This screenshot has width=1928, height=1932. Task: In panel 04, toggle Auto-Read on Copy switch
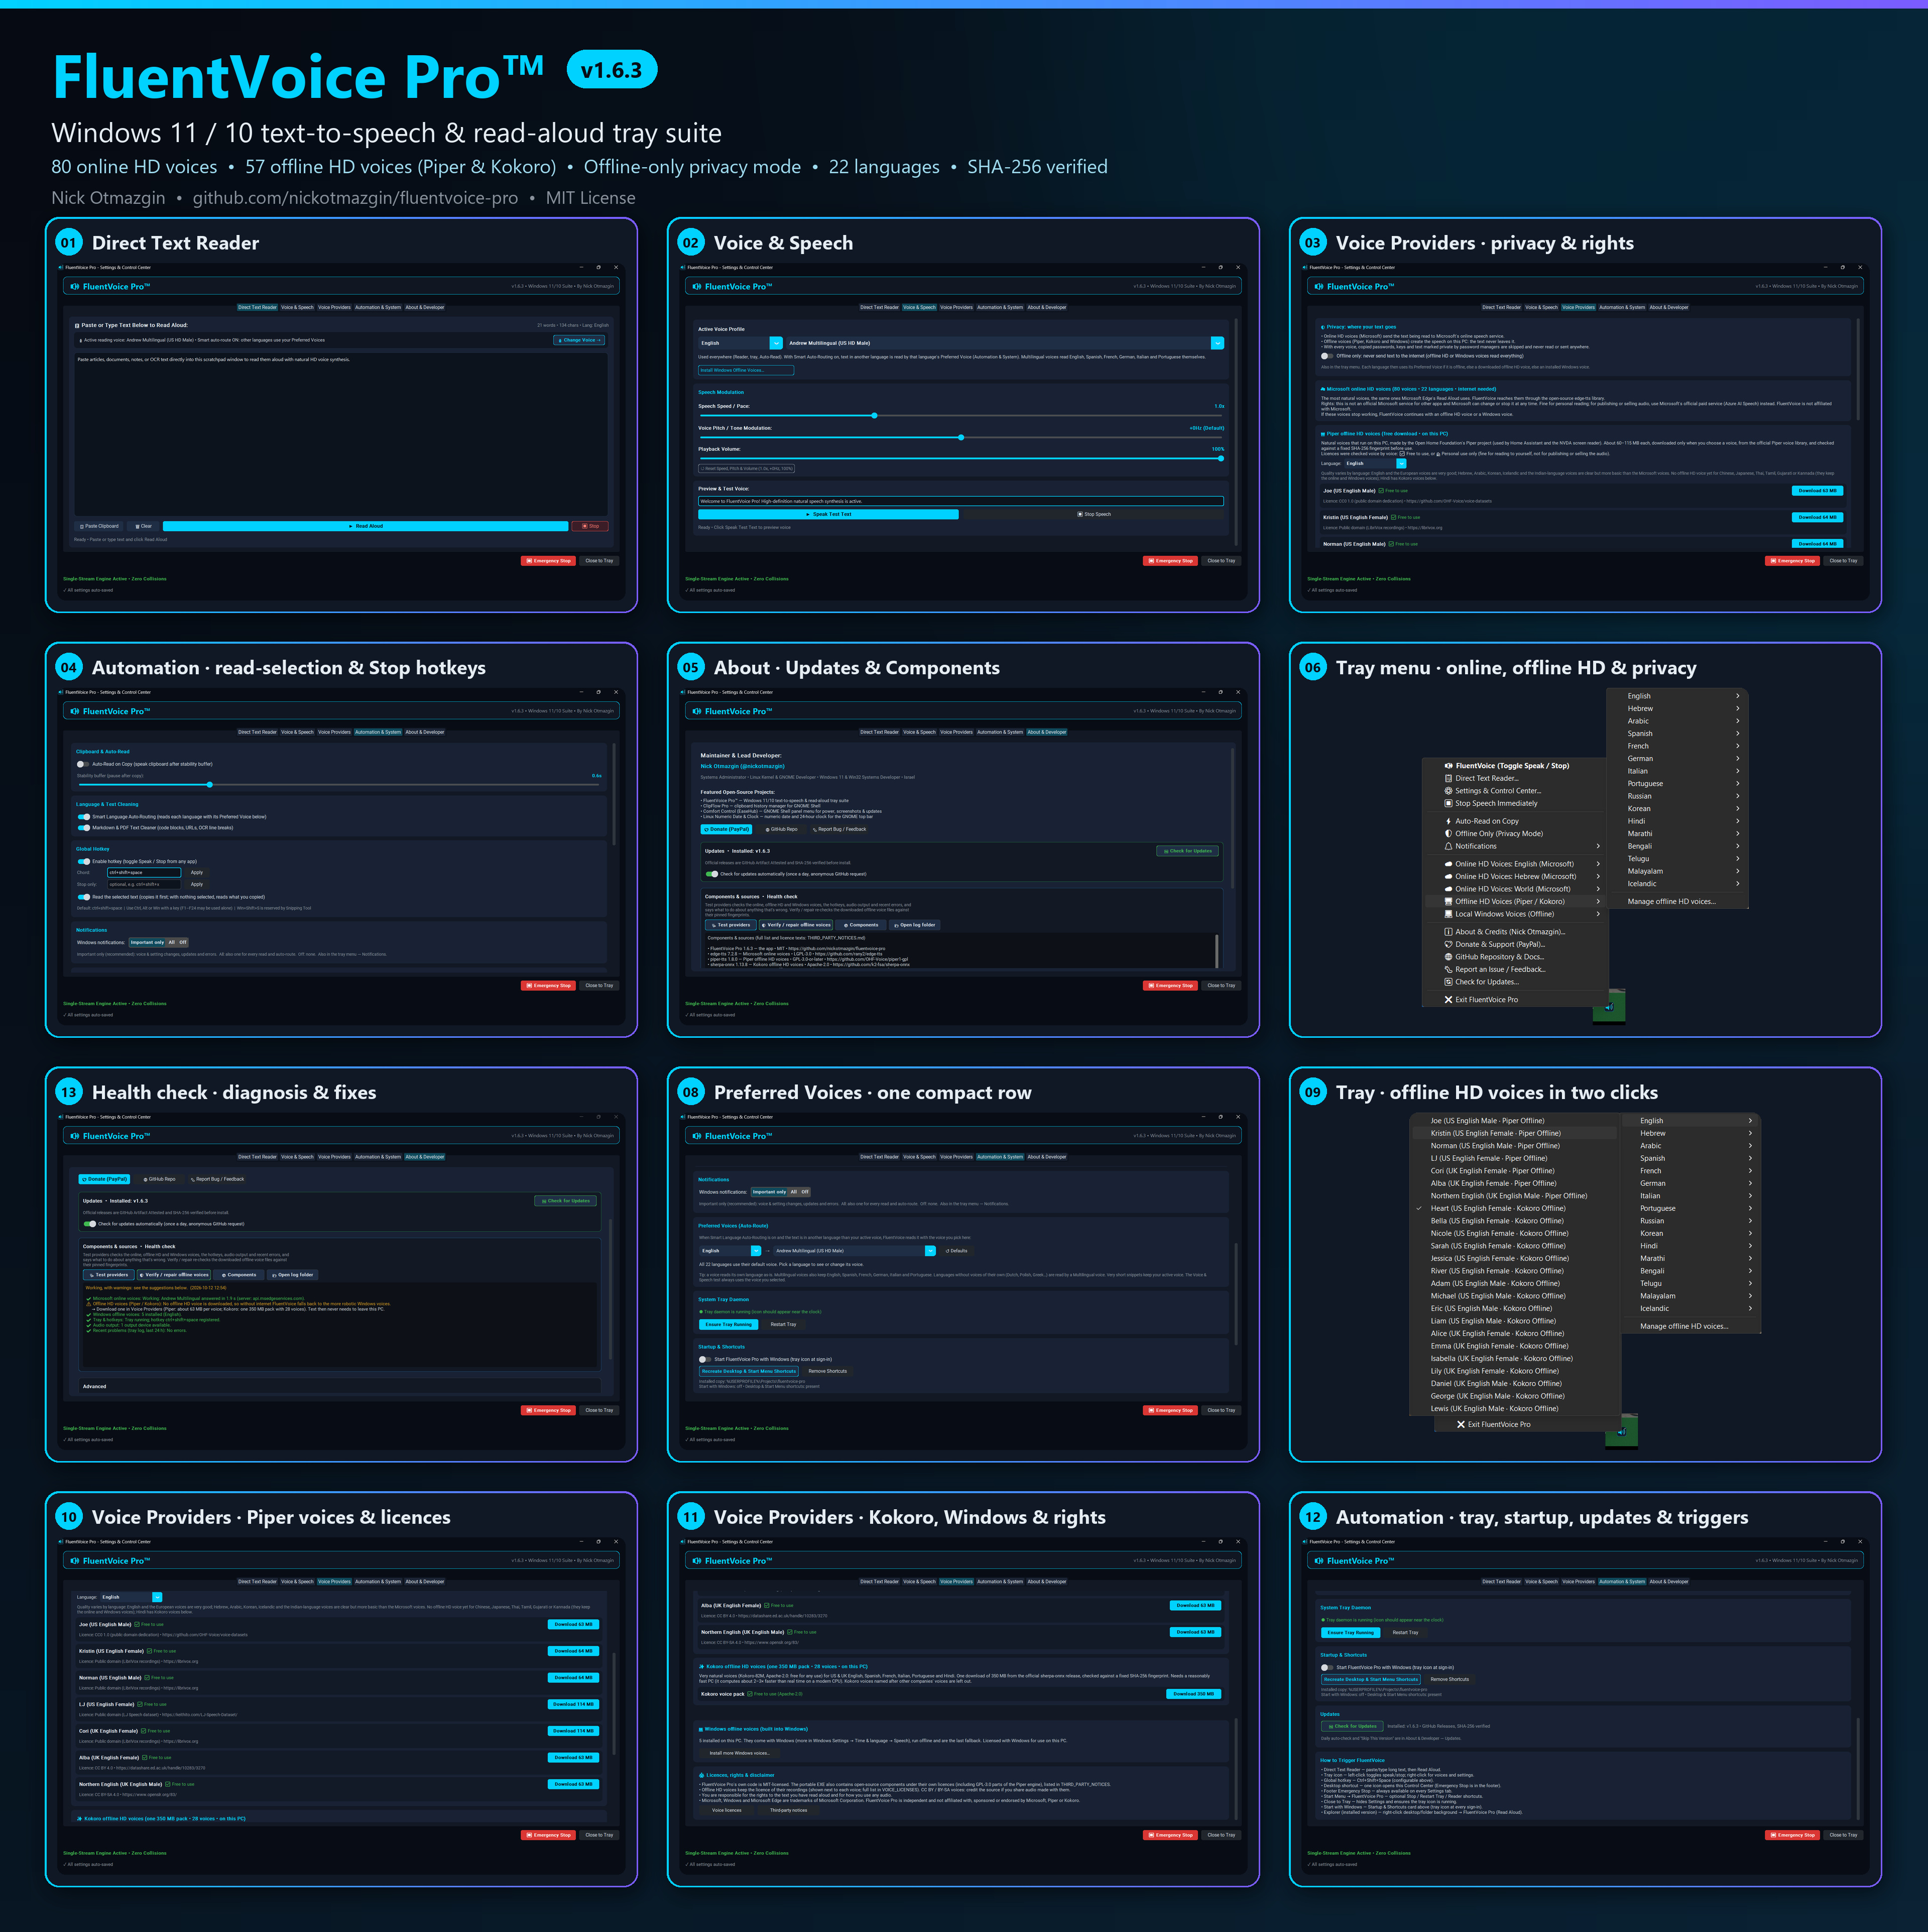click(x=83, y=764)
